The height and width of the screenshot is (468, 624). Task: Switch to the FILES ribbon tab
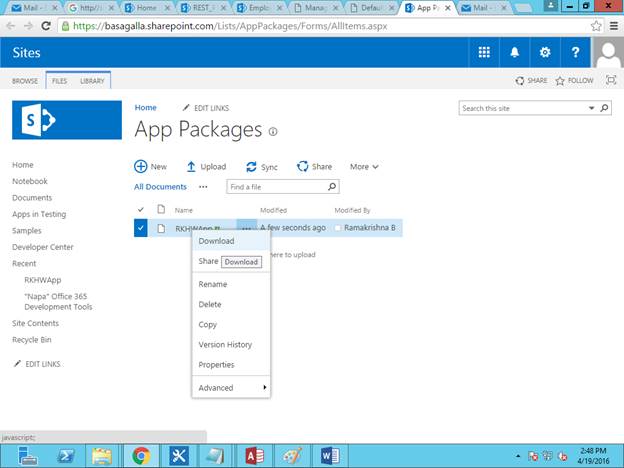click(x=59, y=81)
